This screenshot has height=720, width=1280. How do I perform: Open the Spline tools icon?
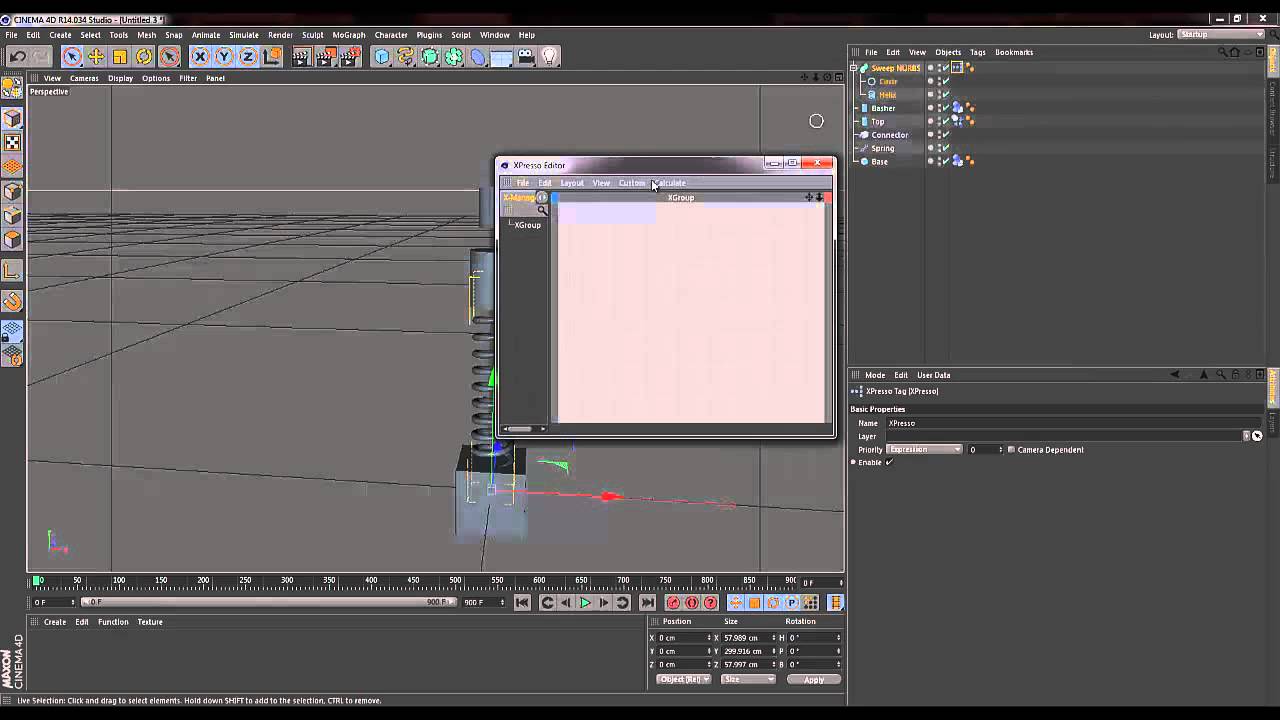pyautogui.click(x=406, y=57)
